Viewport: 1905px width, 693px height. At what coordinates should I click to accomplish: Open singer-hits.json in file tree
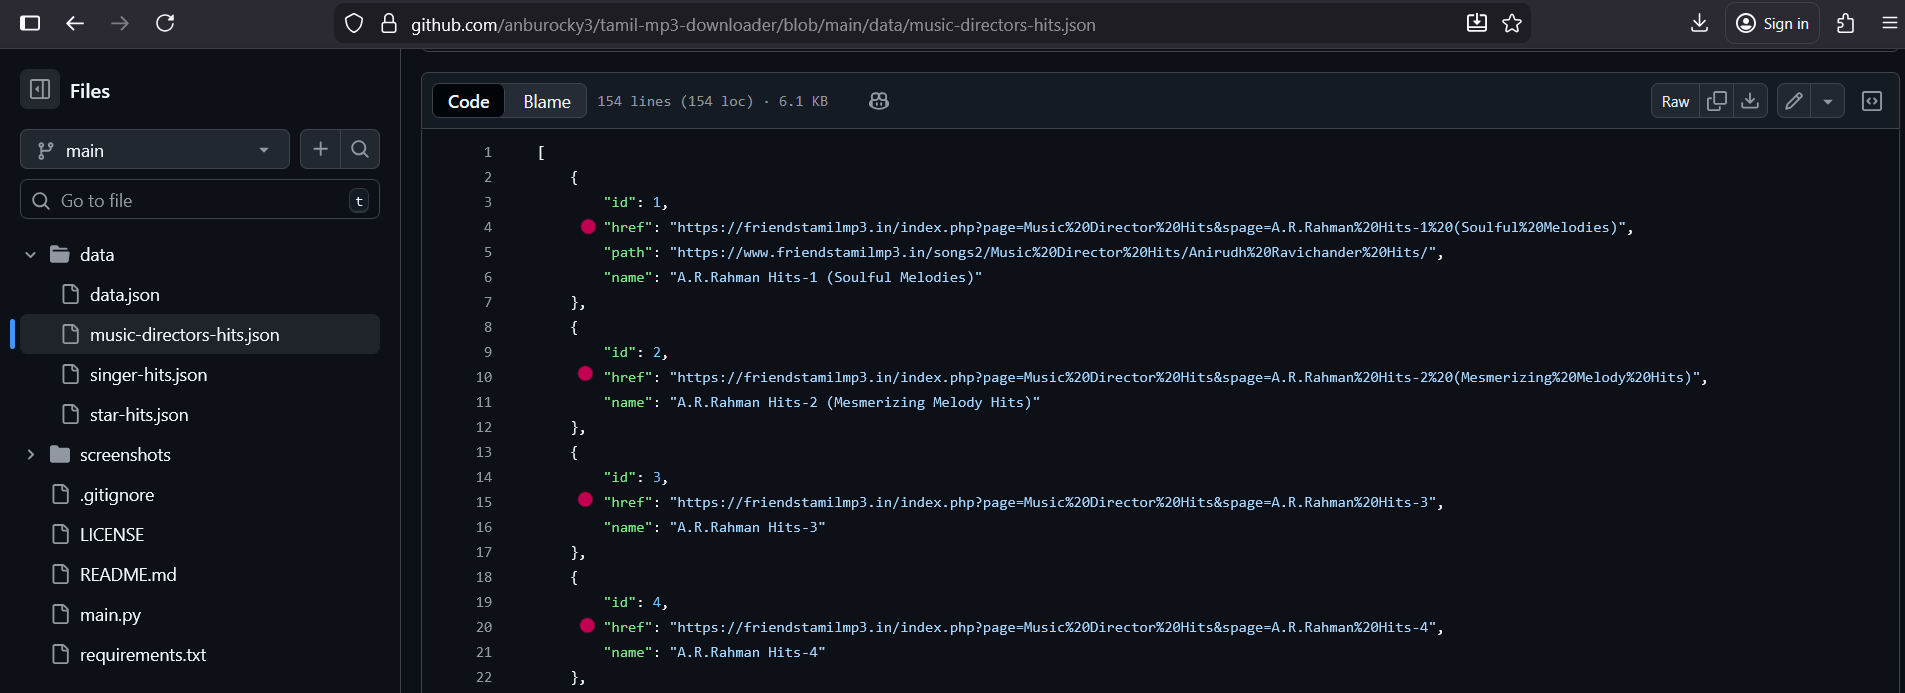point(148,375)
